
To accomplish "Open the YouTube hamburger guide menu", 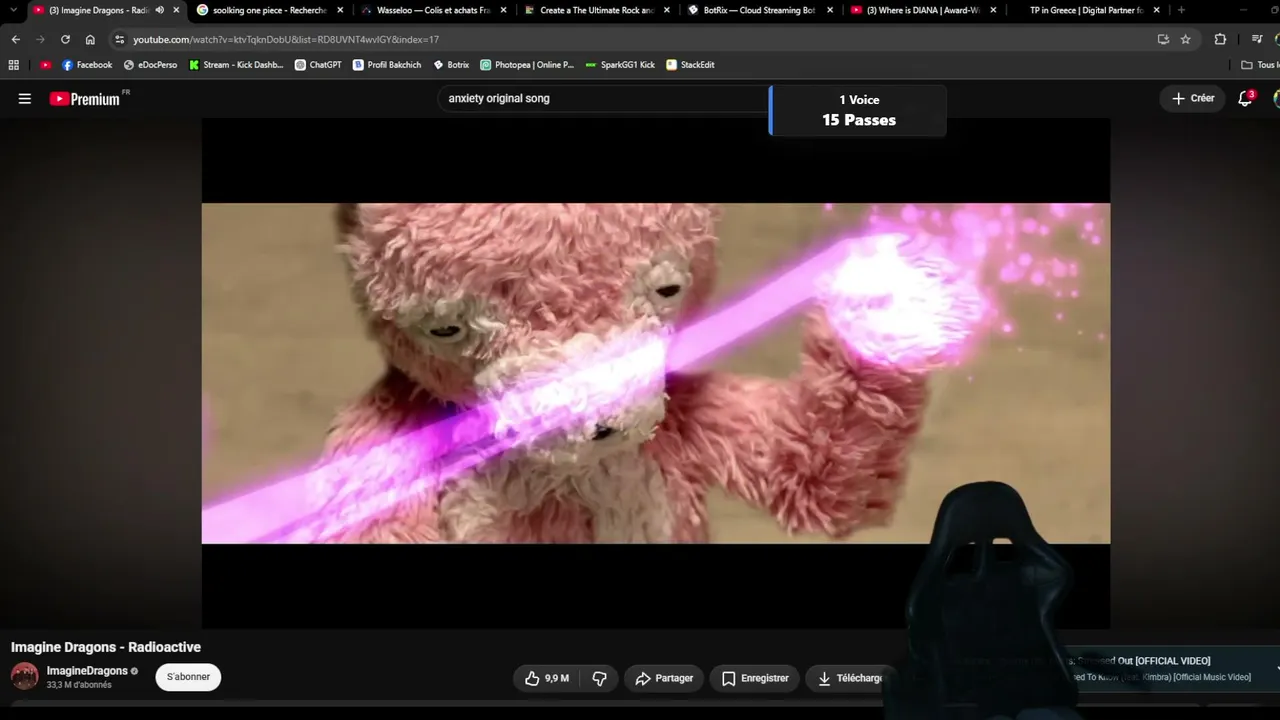I will (x=25, y=99).
